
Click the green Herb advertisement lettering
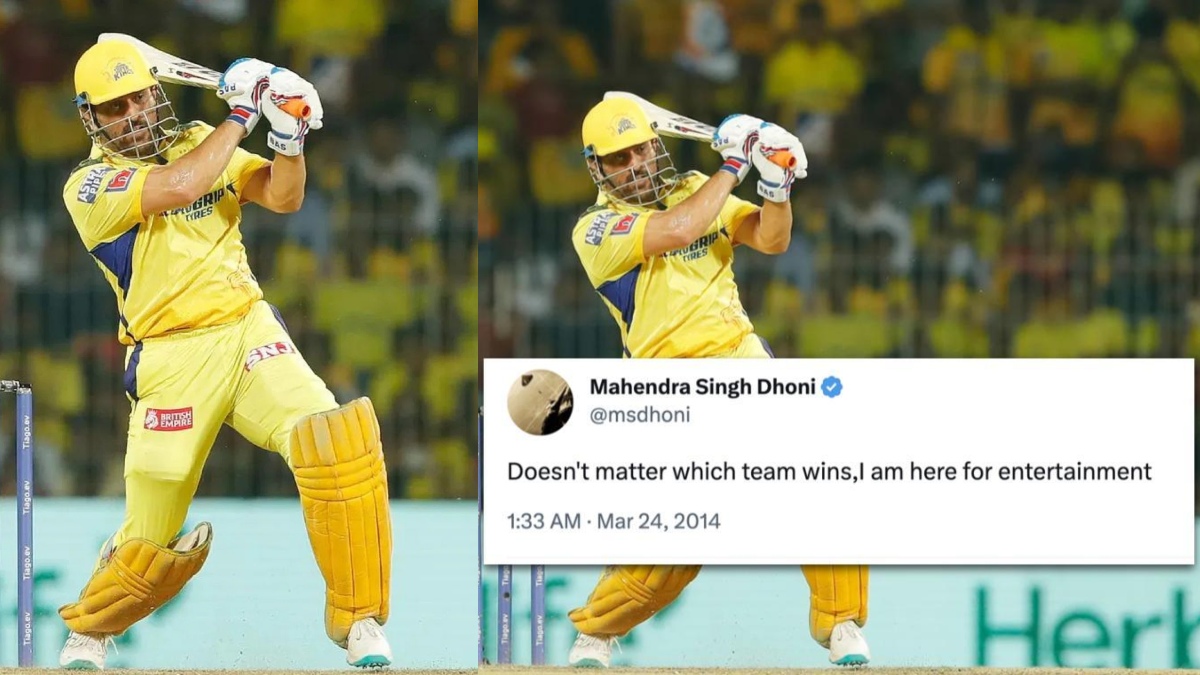(x=1087, y=626)
